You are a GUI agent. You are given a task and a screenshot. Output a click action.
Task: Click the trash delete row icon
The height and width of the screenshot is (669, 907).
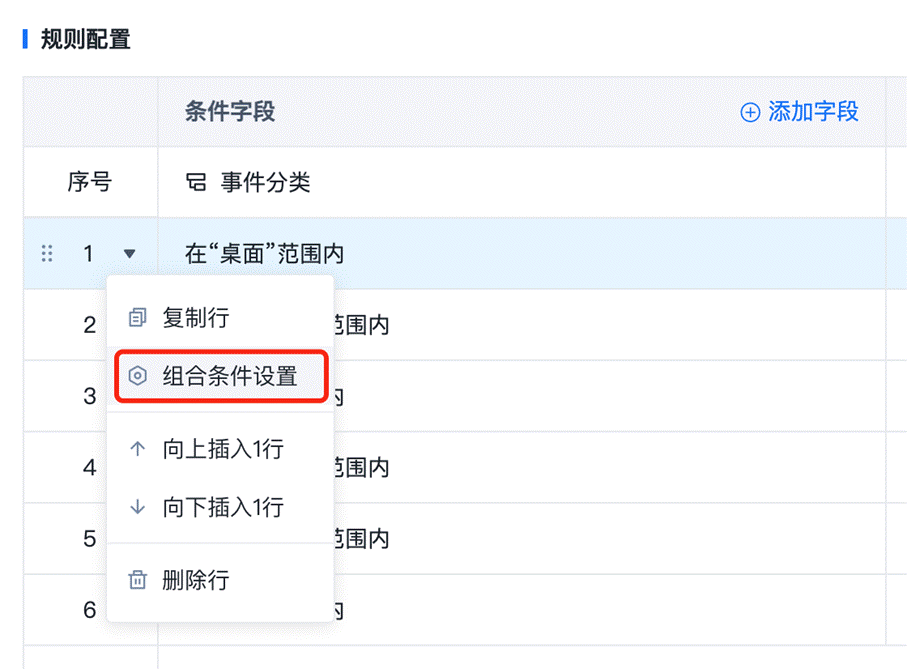137,579
